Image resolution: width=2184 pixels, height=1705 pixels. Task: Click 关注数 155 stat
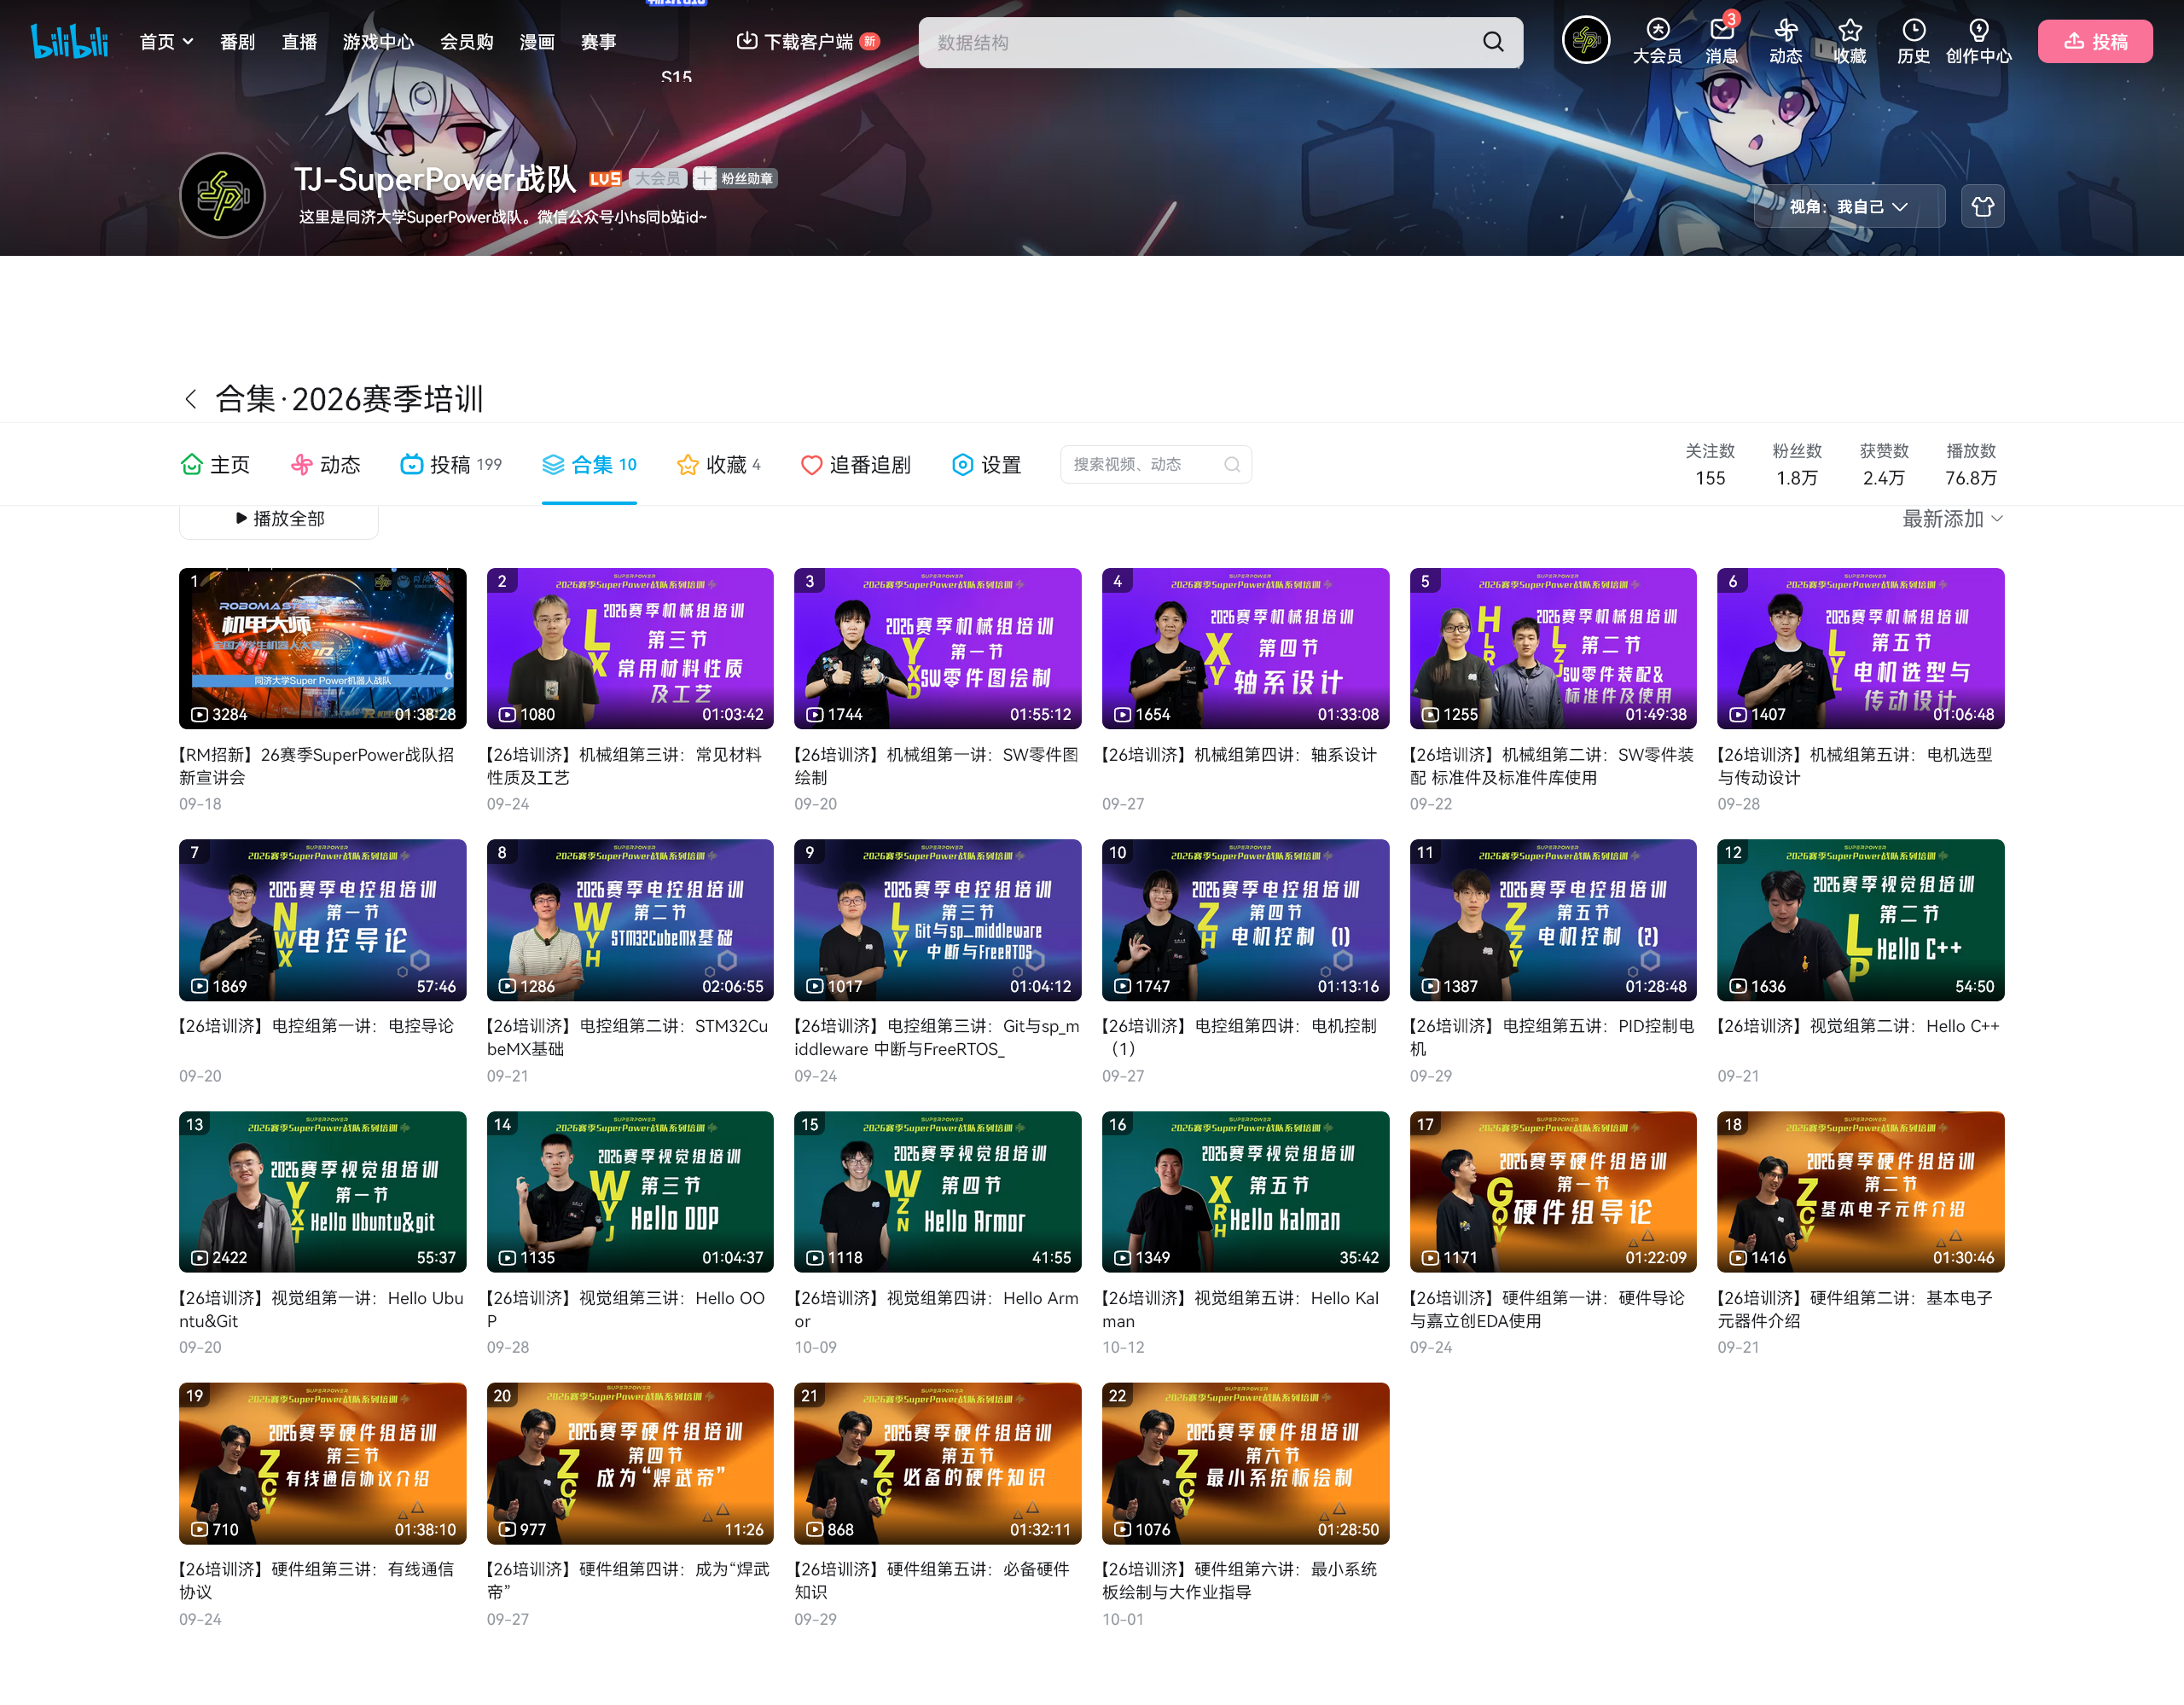(x=1709, y=464)
